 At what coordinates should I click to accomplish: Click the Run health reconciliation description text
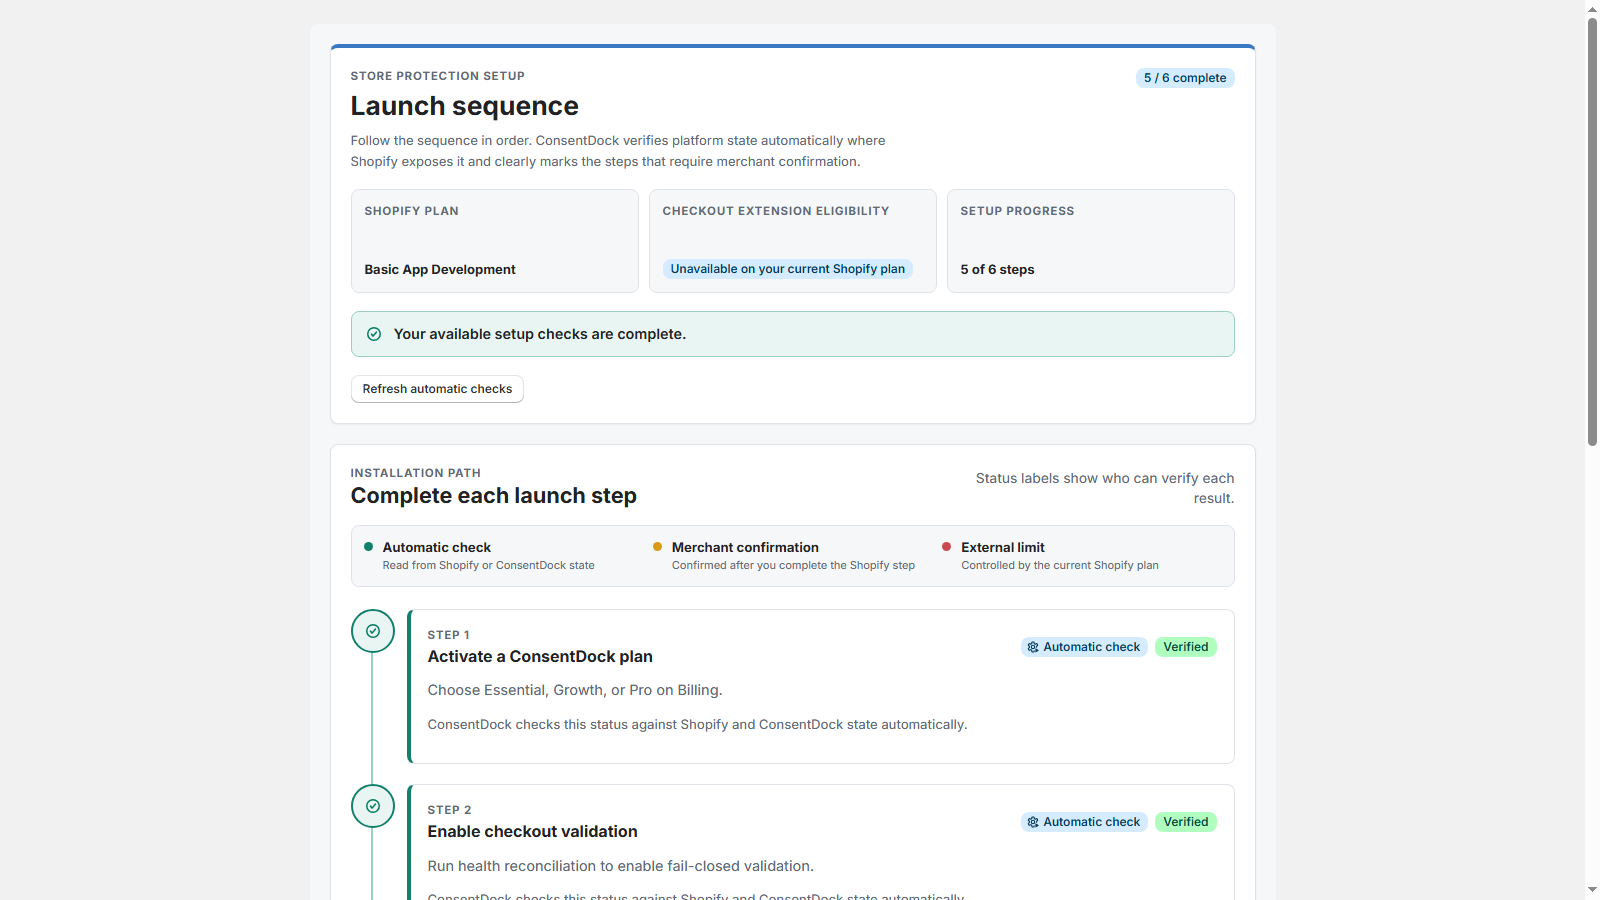tap(621, 867)
